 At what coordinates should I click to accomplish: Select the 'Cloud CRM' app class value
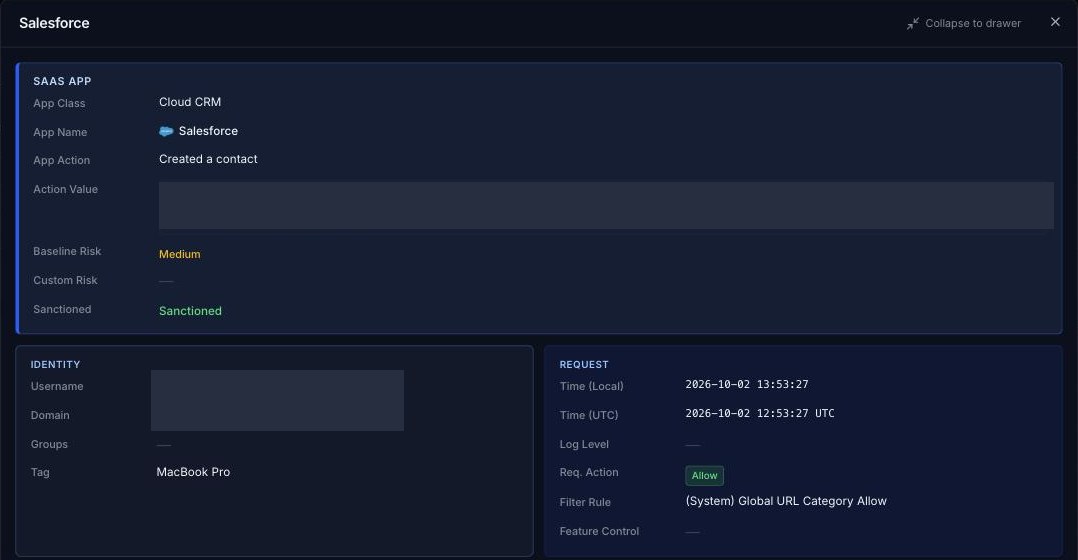[x=190, y=102]
